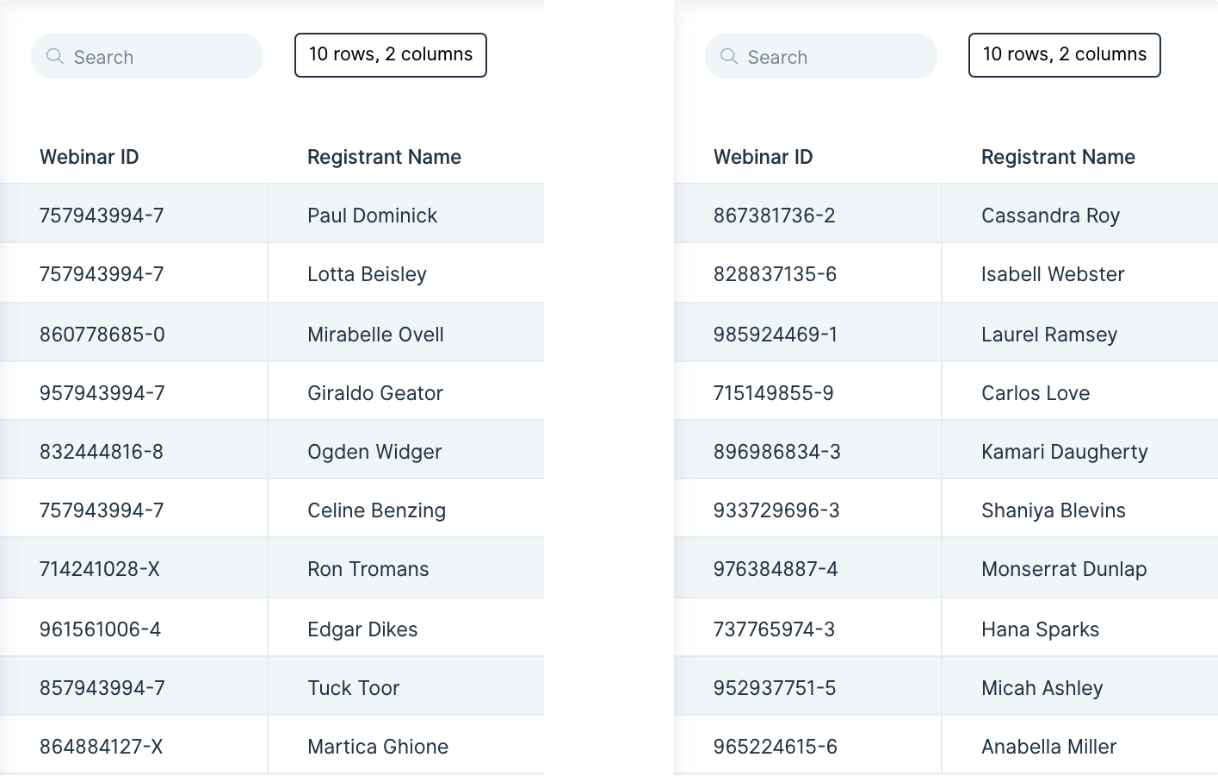
Task: Focus the right table Search field
Action: pyautogui.click(x=821, y=57)
